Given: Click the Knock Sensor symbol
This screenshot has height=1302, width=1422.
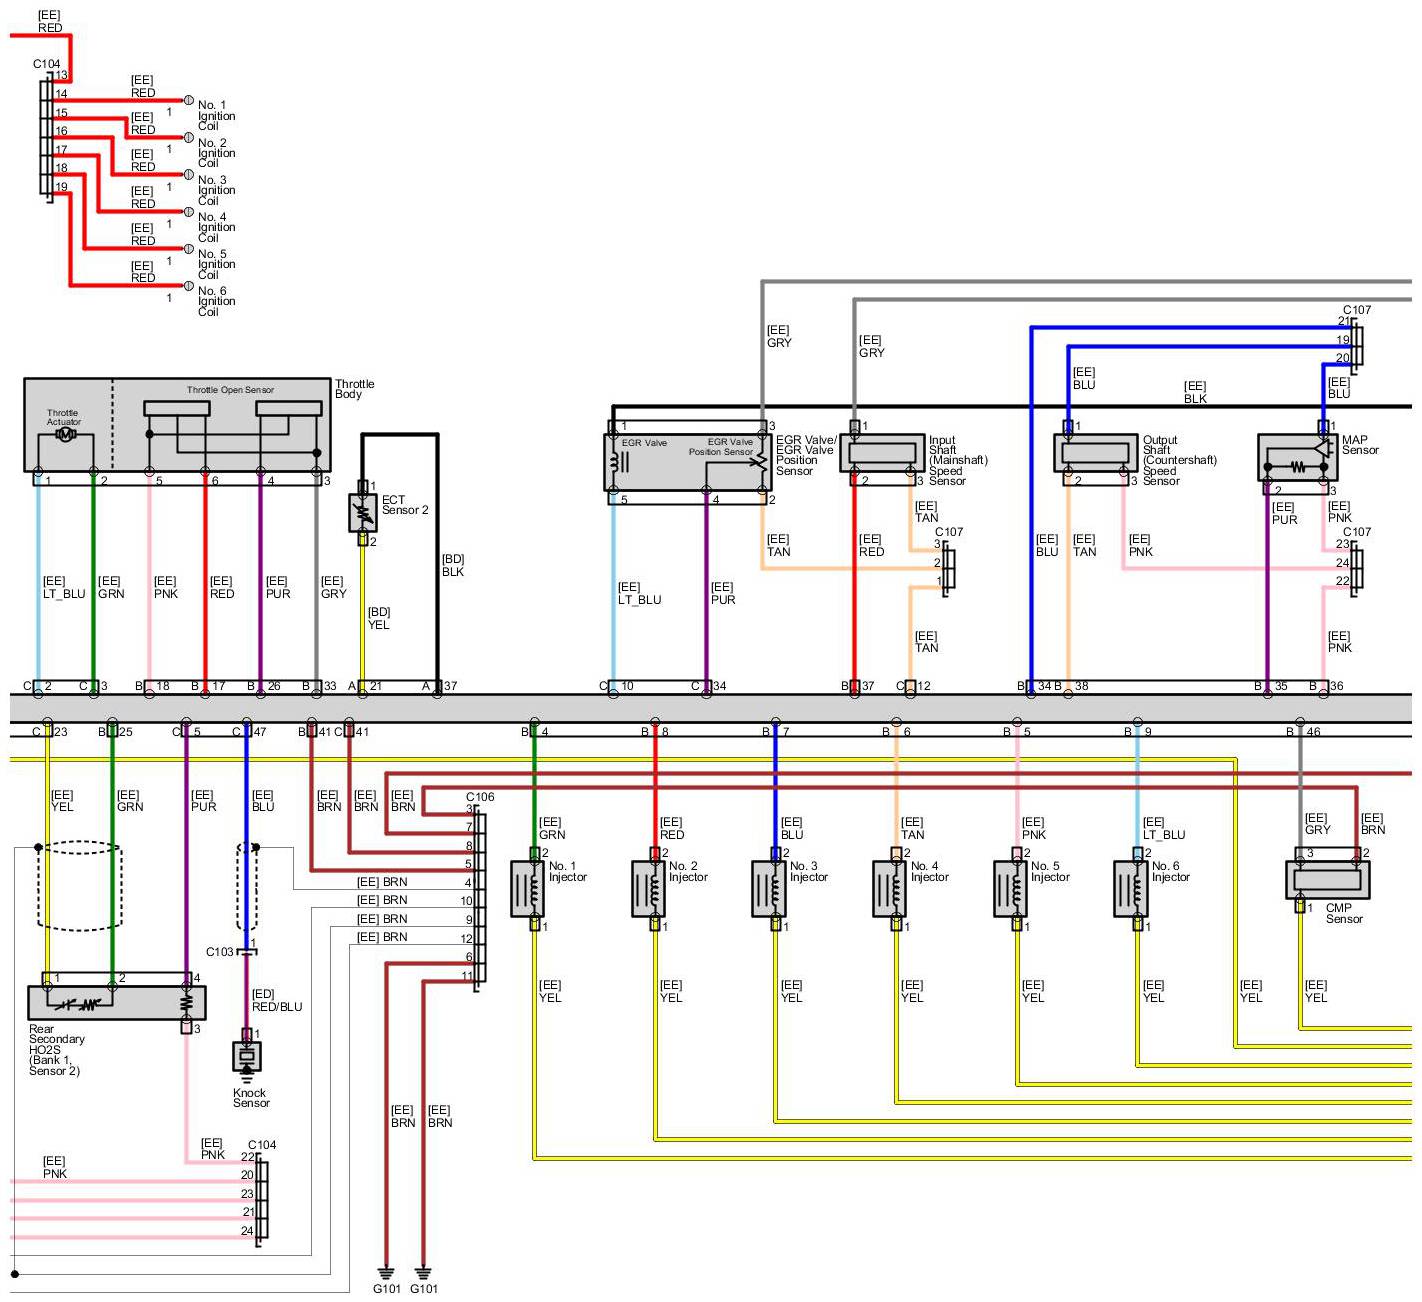Looking at the screenshot, I should pyautogui.click(x=247, y=1056).
